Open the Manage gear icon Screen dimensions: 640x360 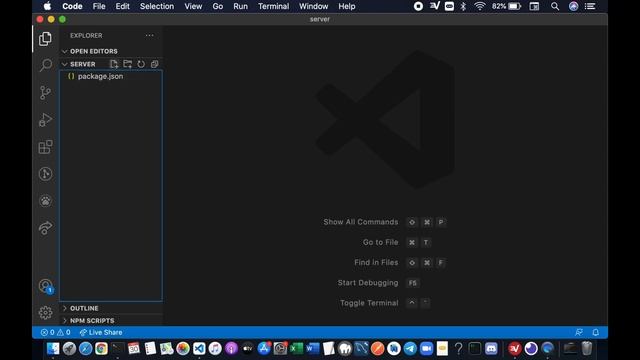point(45,313)
